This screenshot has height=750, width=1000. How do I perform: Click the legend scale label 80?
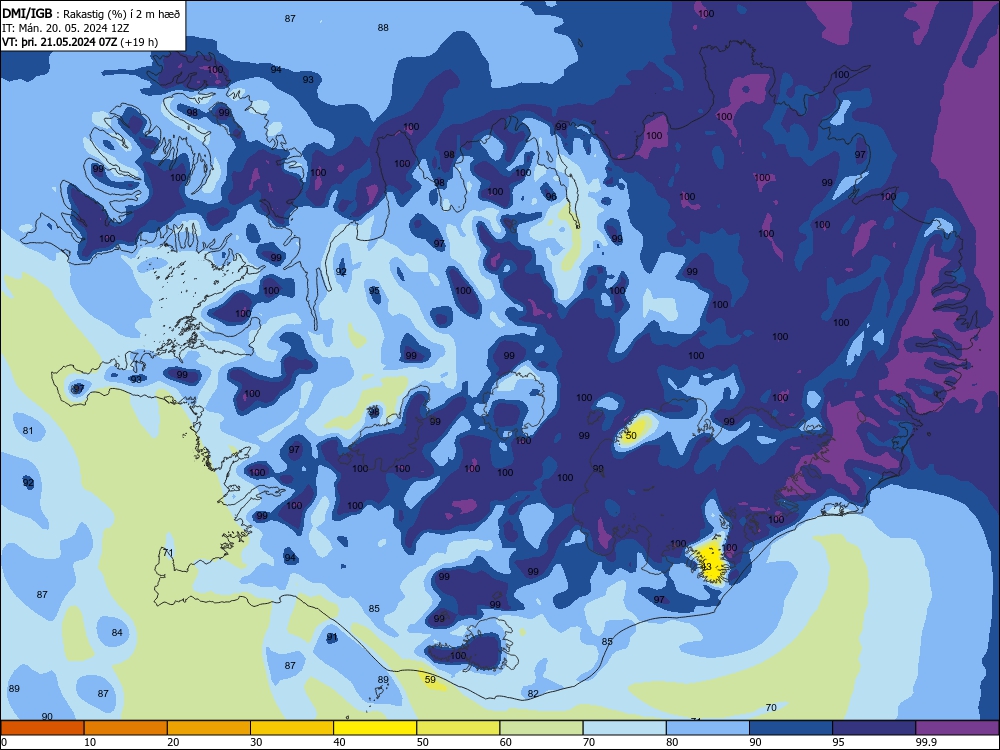point(672,742)
